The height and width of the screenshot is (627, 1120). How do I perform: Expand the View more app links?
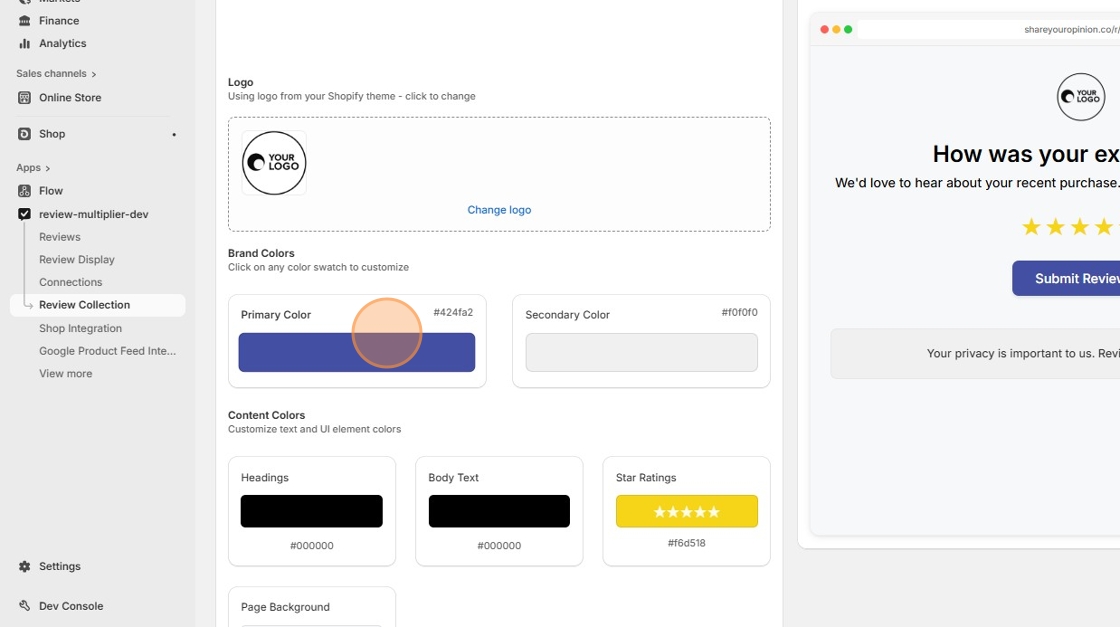tap(65, 373)
